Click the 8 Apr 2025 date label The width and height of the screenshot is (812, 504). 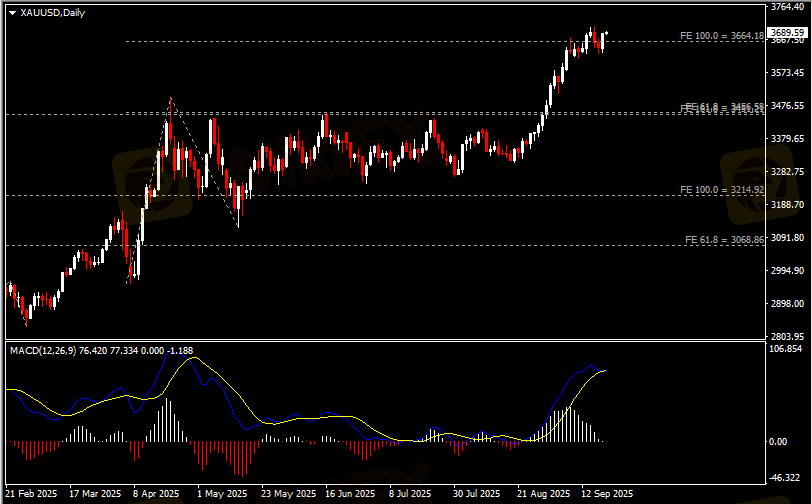point(155,494)
